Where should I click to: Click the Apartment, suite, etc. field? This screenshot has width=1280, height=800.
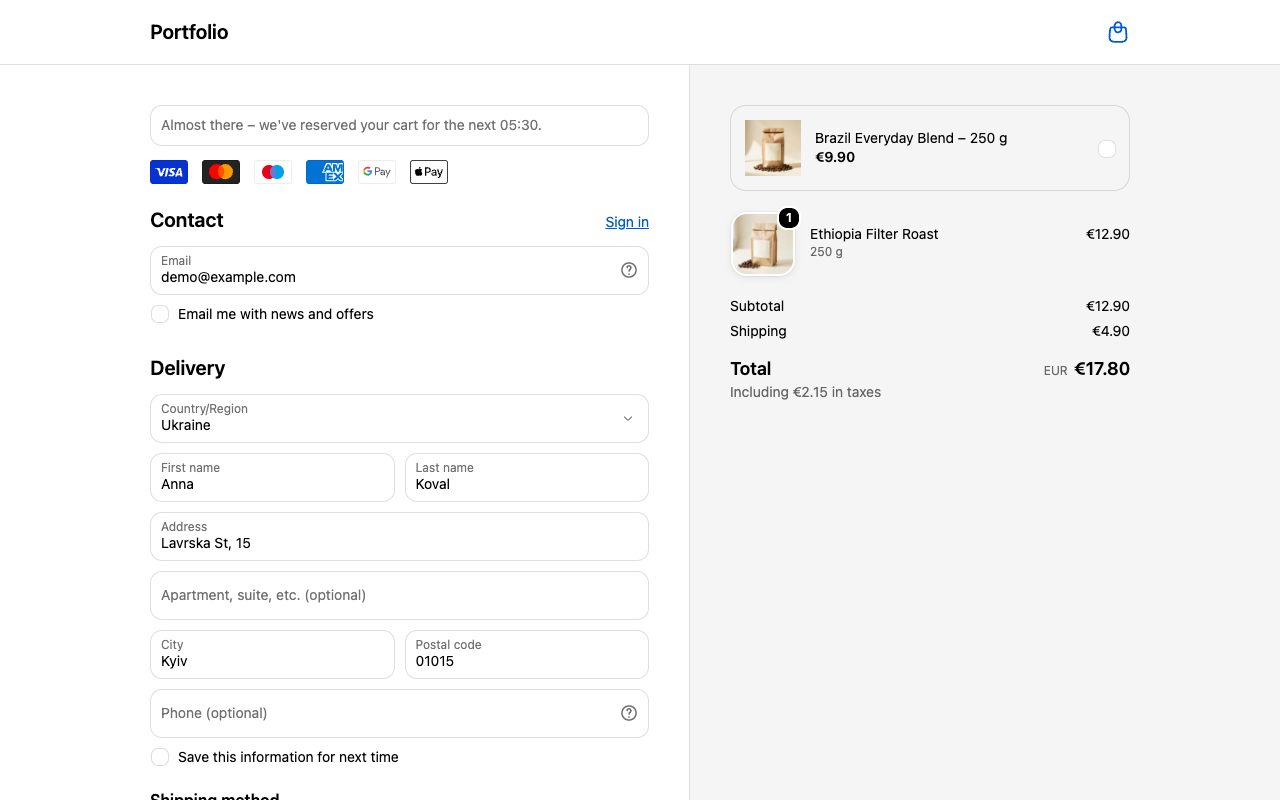click(399, 595)
